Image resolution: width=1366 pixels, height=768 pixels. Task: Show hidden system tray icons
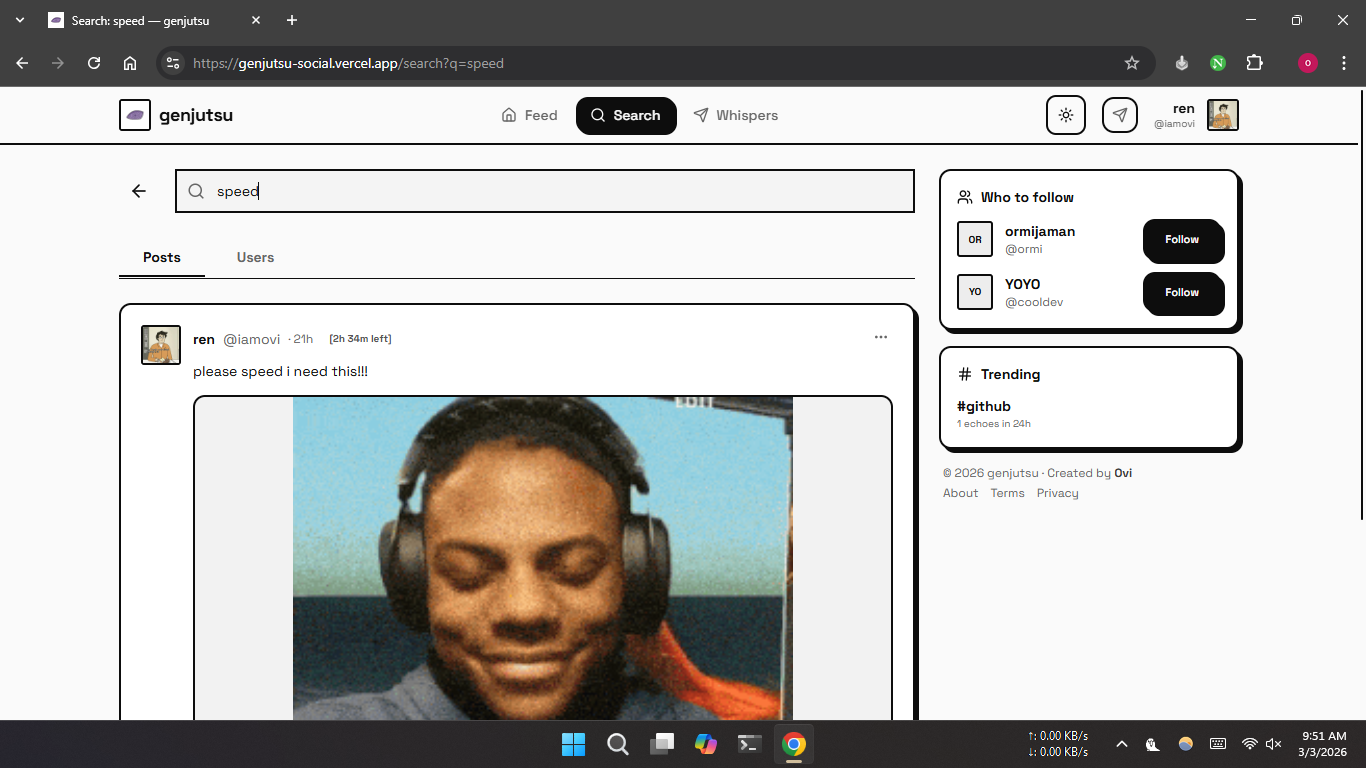click(x=1122, y=744)
